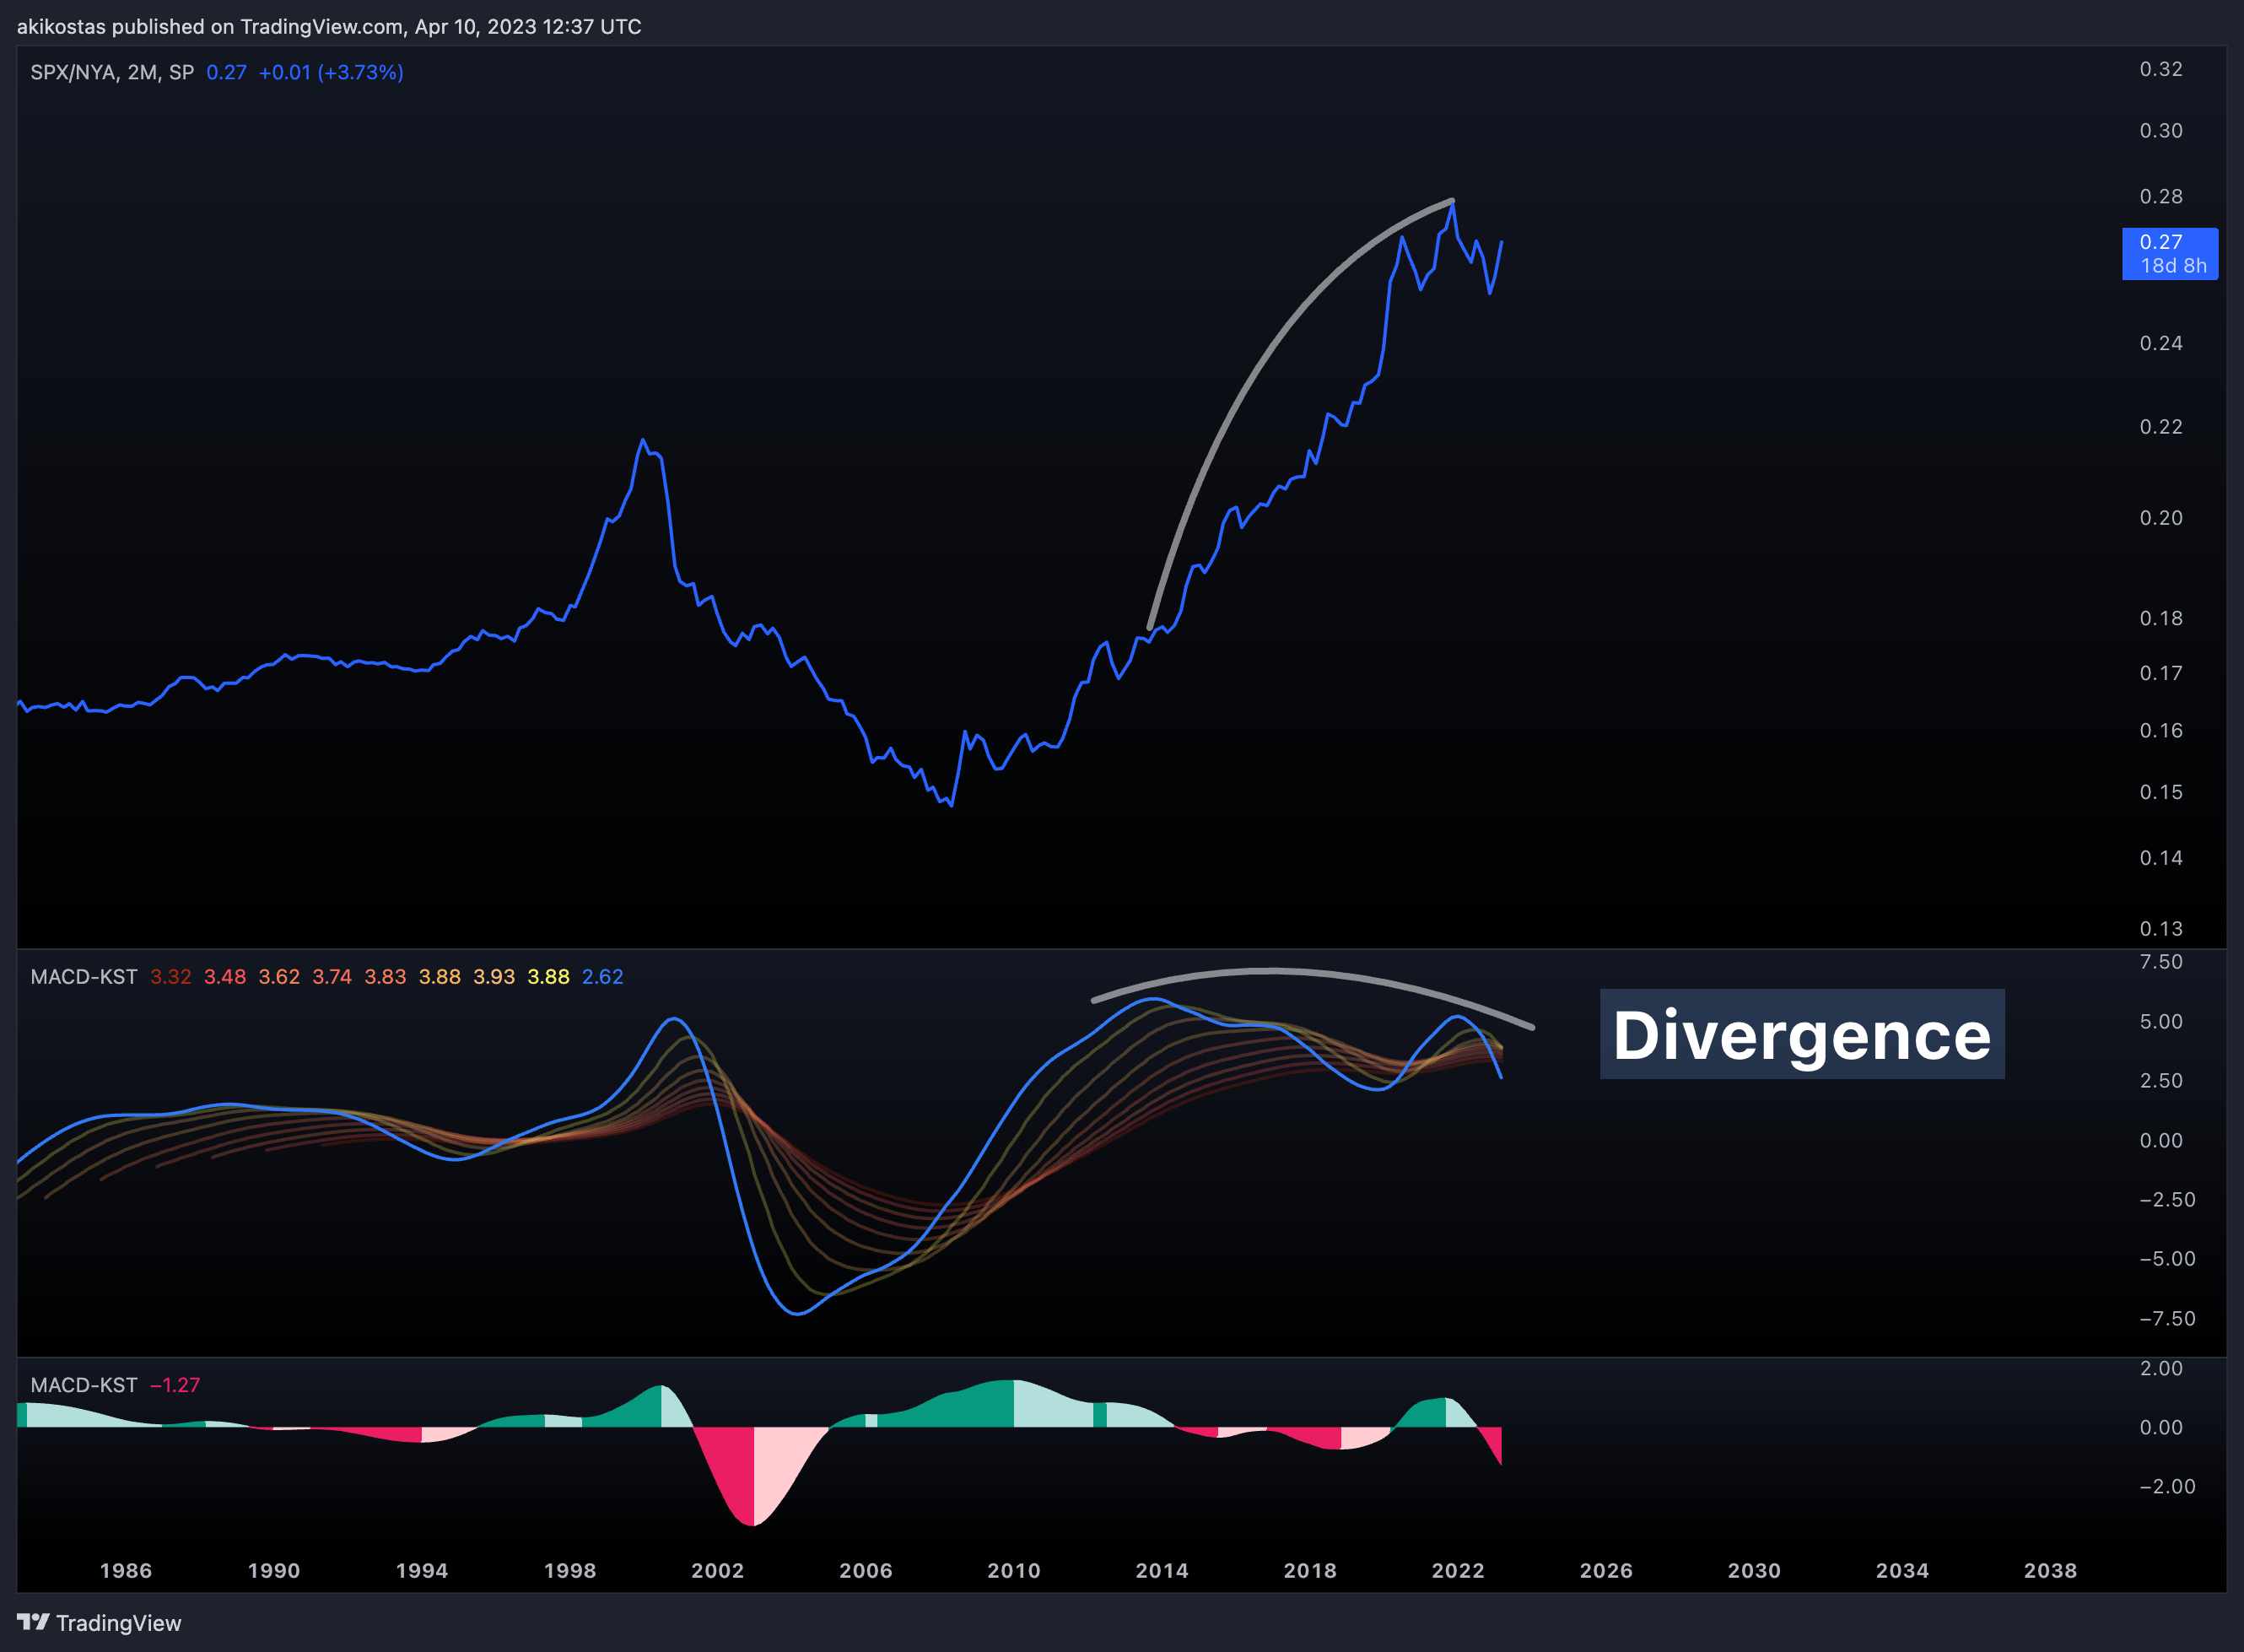2244x1652 pixels.
Task: Click the blue 2.62 MACD-KST value
Action: [603, 976]
